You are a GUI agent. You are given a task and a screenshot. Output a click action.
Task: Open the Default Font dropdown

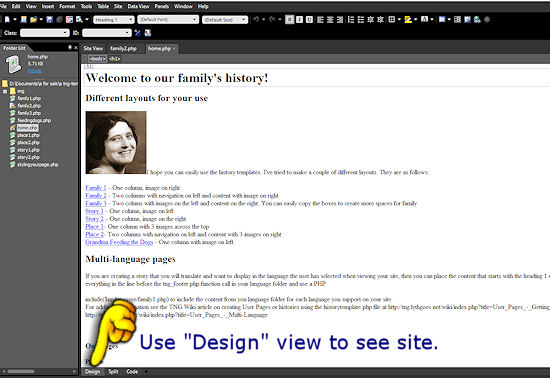point(168,20)
